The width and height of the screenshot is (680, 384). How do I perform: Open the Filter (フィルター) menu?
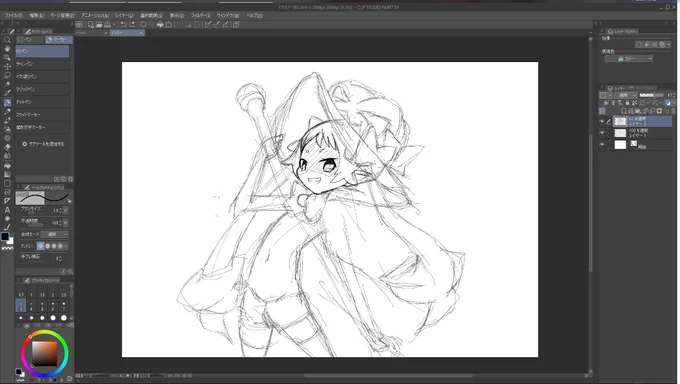tap(200, 16)
